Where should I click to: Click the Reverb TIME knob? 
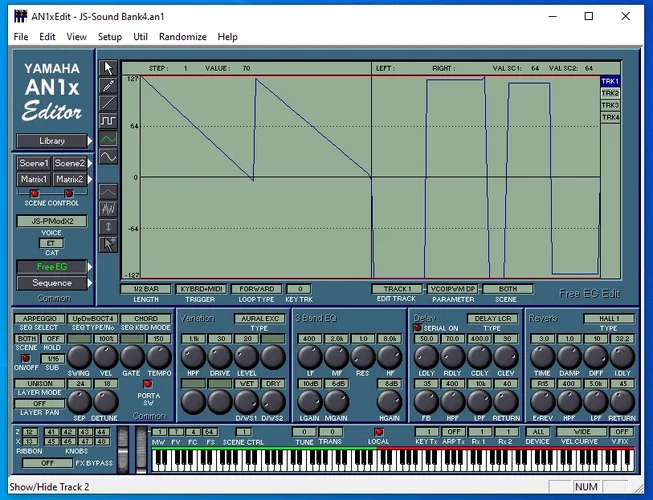click(543, 357)
